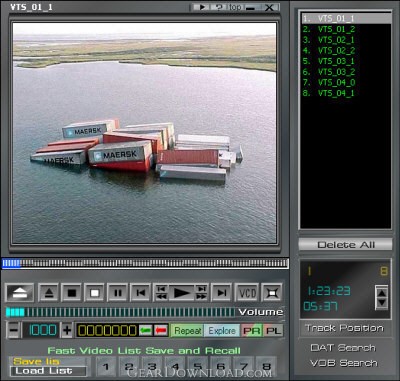The image size is (400, 381).
Task: Increase value with the plus button
Action: 67,330
